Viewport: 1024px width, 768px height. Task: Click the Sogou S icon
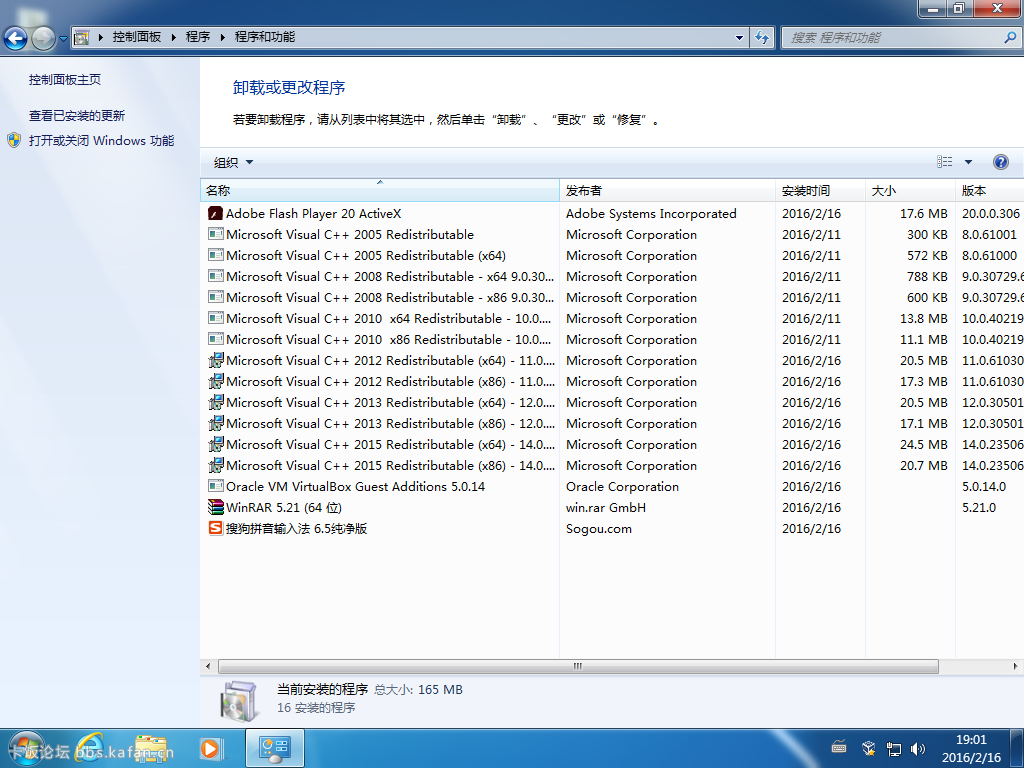click(216, 528)
